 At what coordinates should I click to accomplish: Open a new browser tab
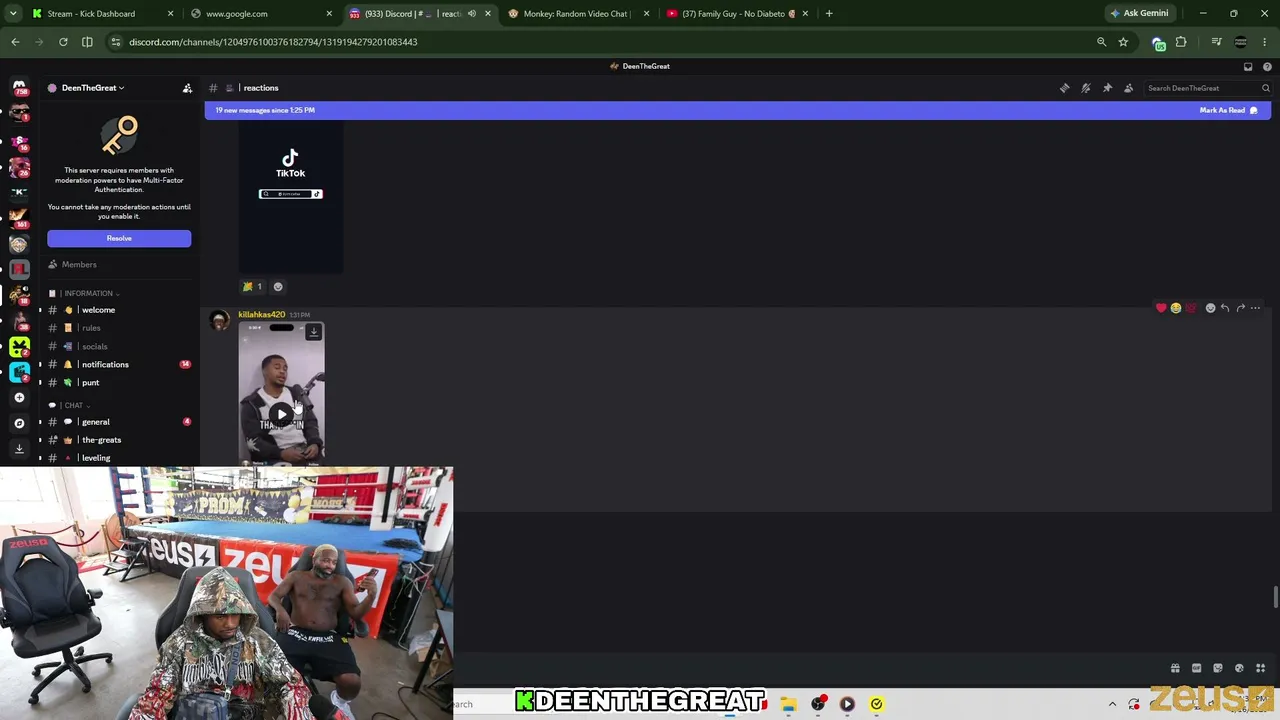829,14
